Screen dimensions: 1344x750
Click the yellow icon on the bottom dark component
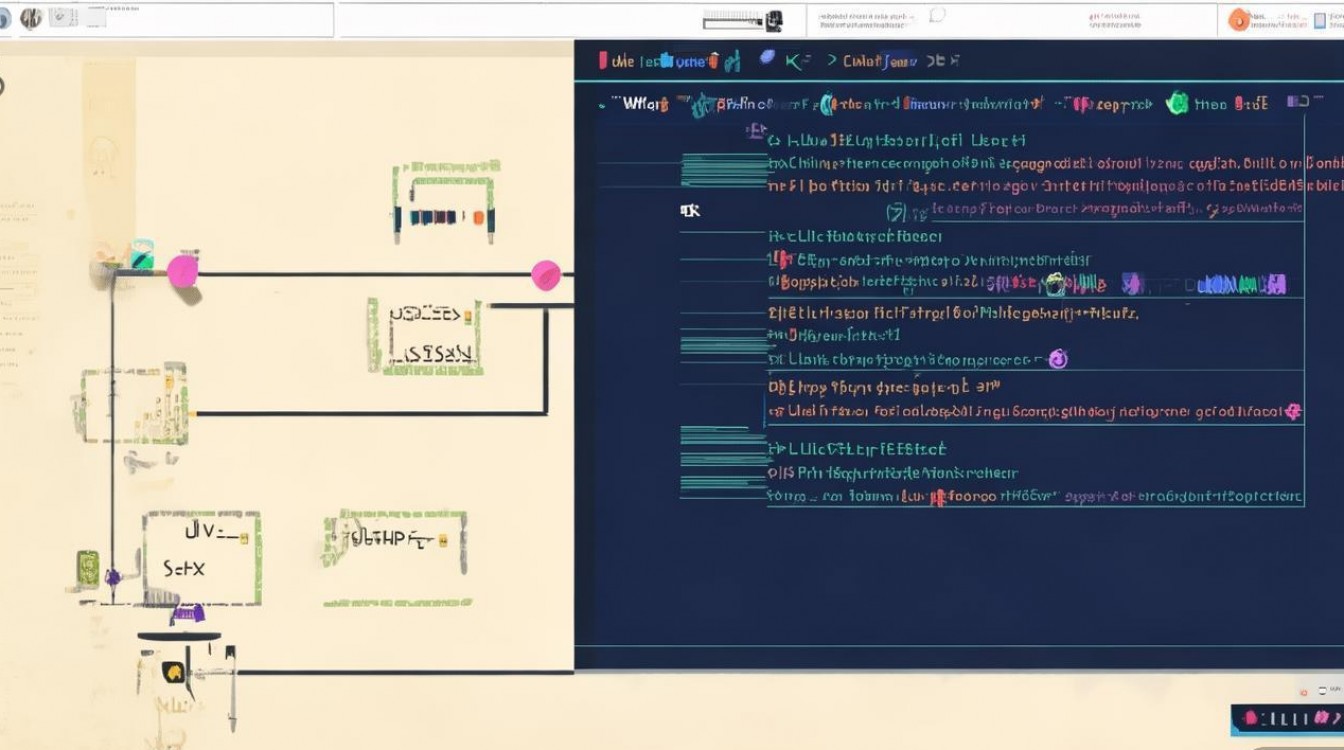tap(173, 672)
